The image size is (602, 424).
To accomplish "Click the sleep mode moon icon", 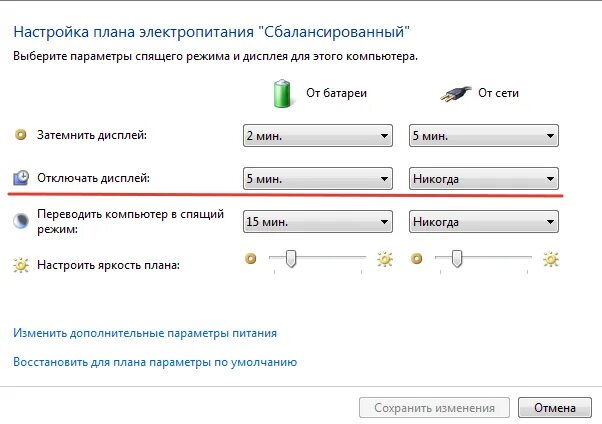I will [x=22, y=221].
